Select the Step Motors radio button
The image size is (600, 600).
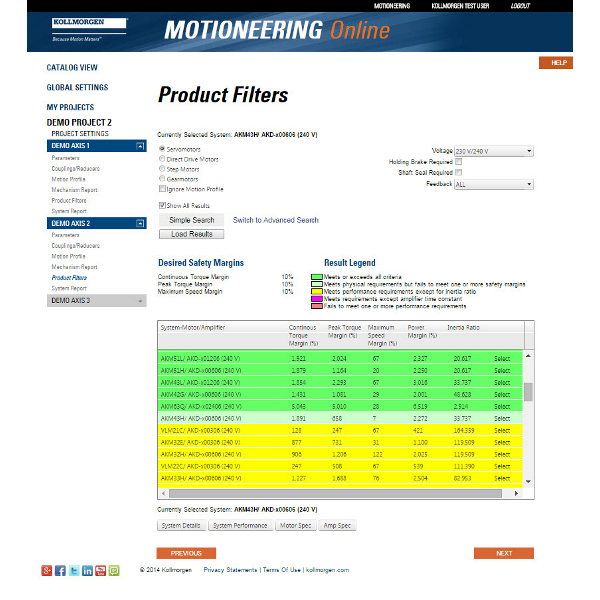[x=162, y=169]
